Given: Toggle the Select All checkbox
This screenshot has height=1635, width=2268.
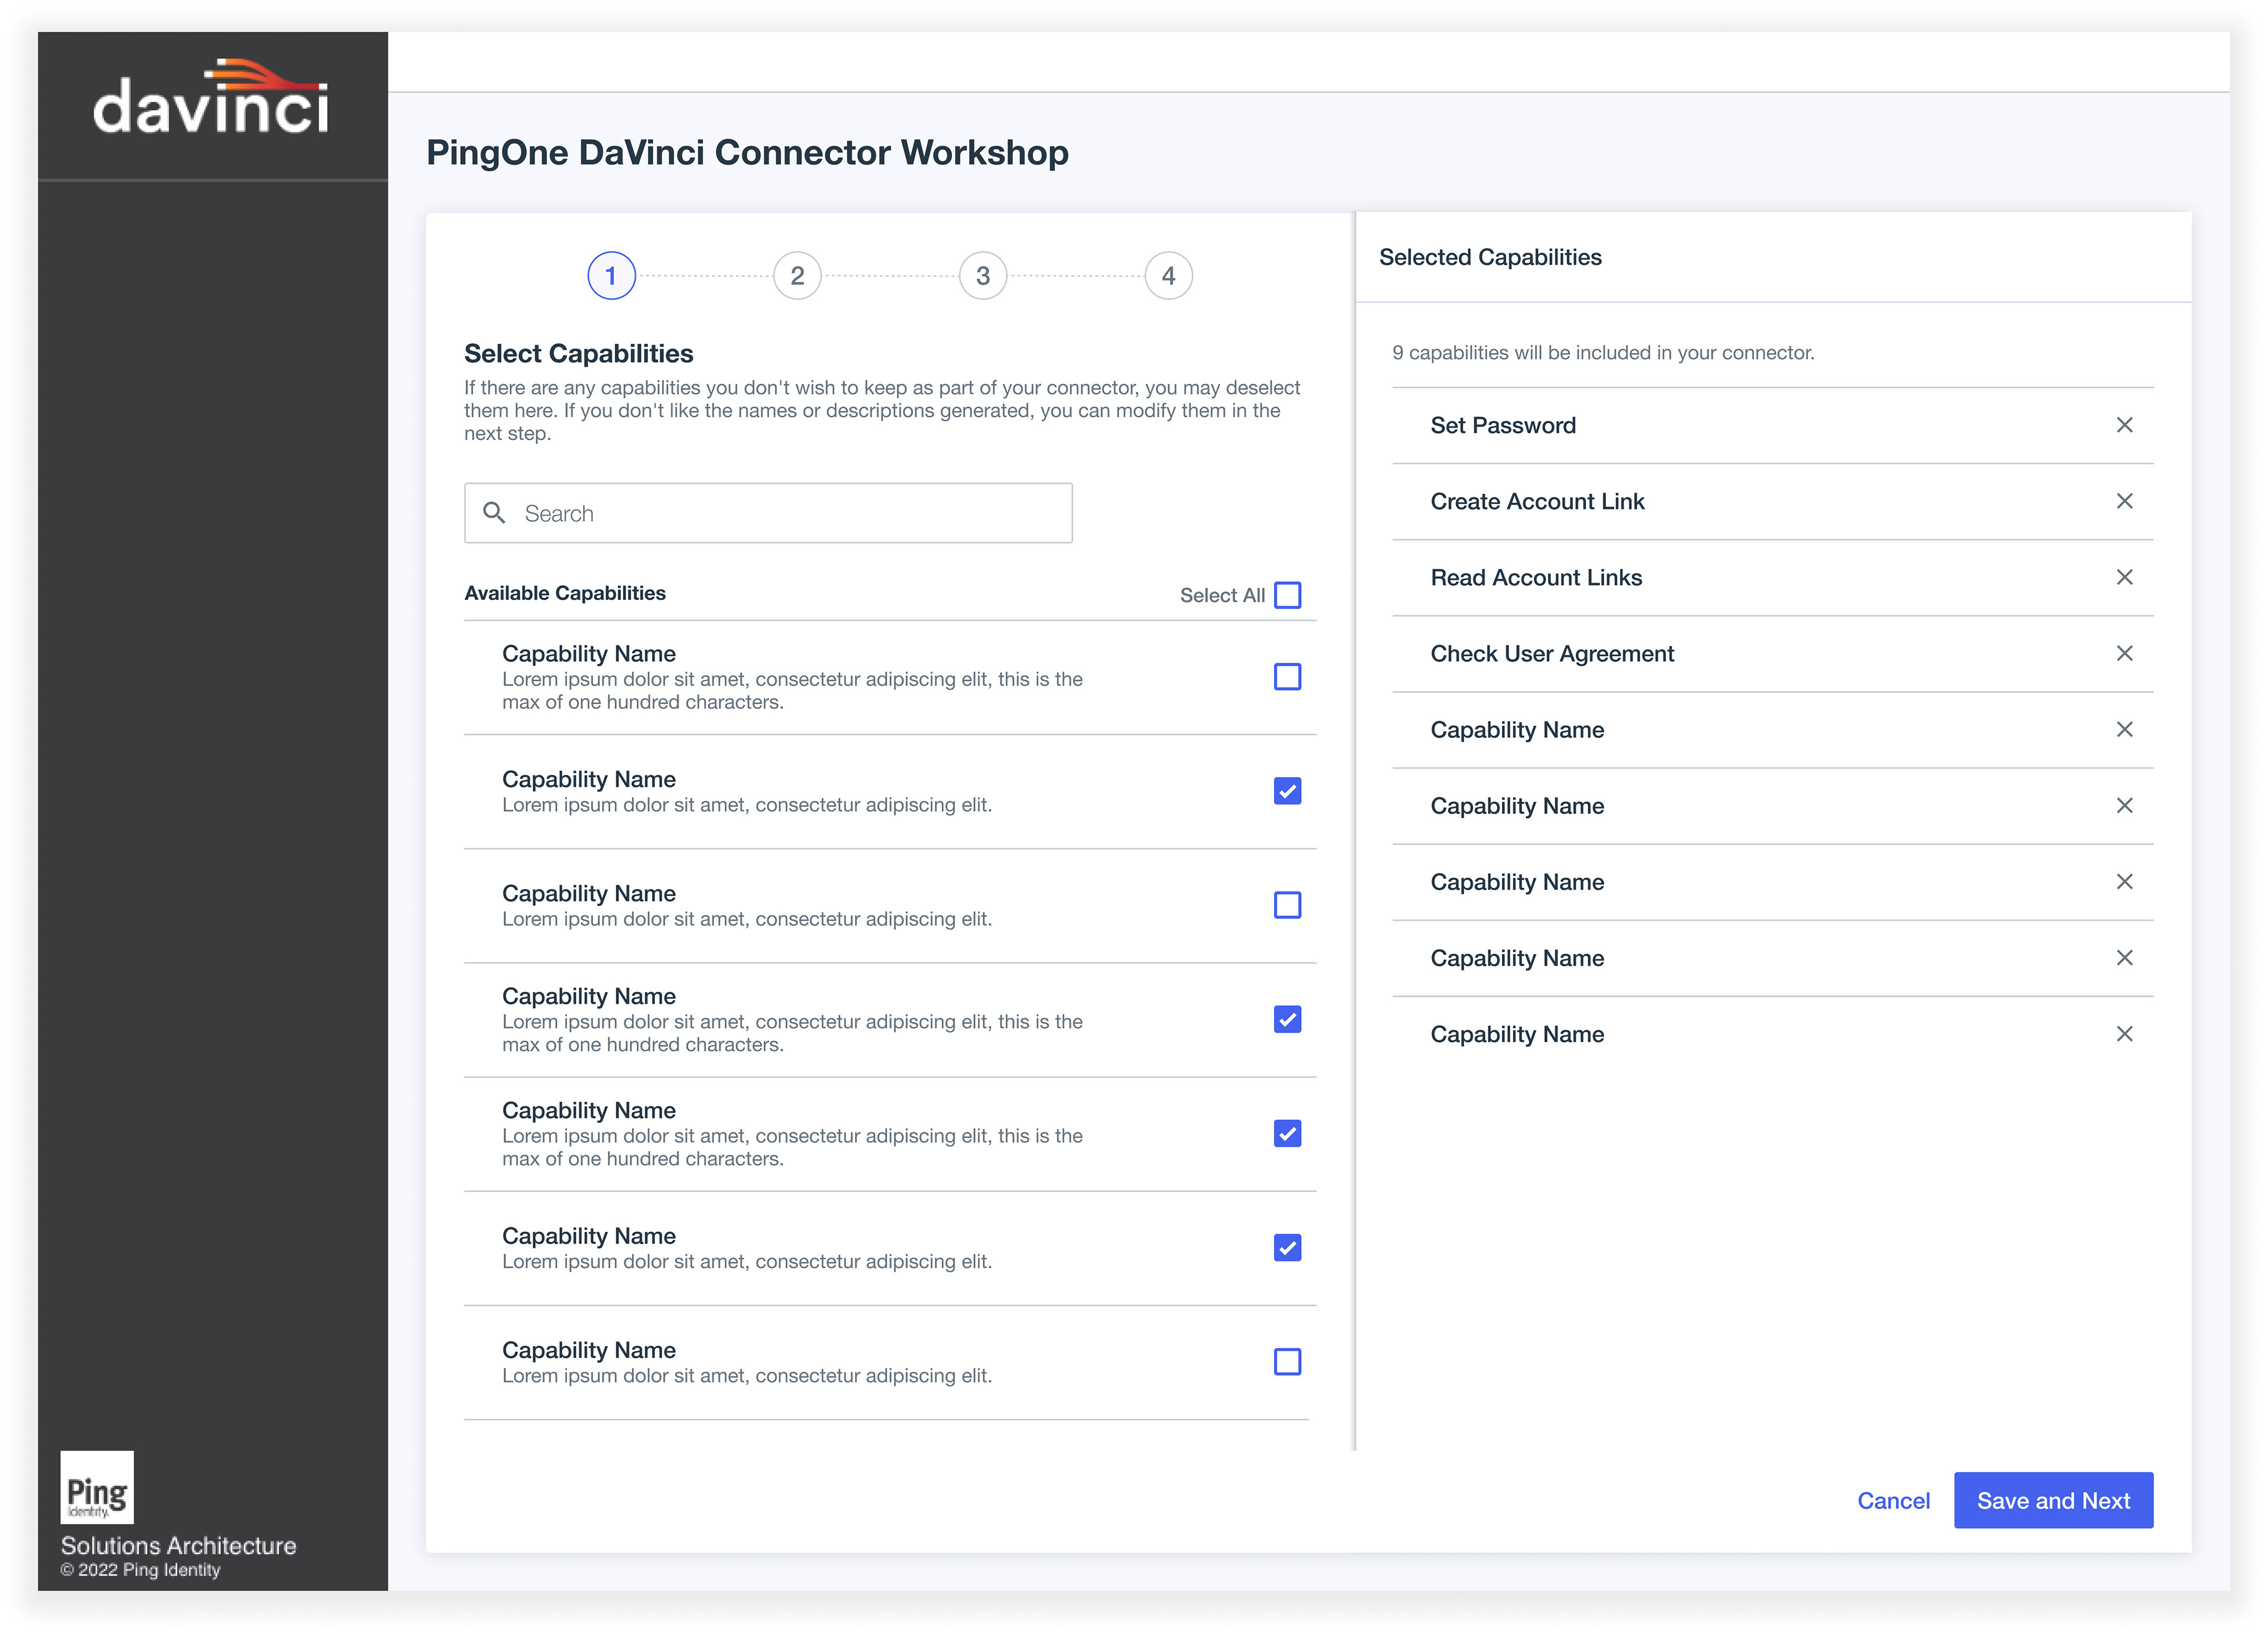Looking at the screenshot, I should point(1287,595).
